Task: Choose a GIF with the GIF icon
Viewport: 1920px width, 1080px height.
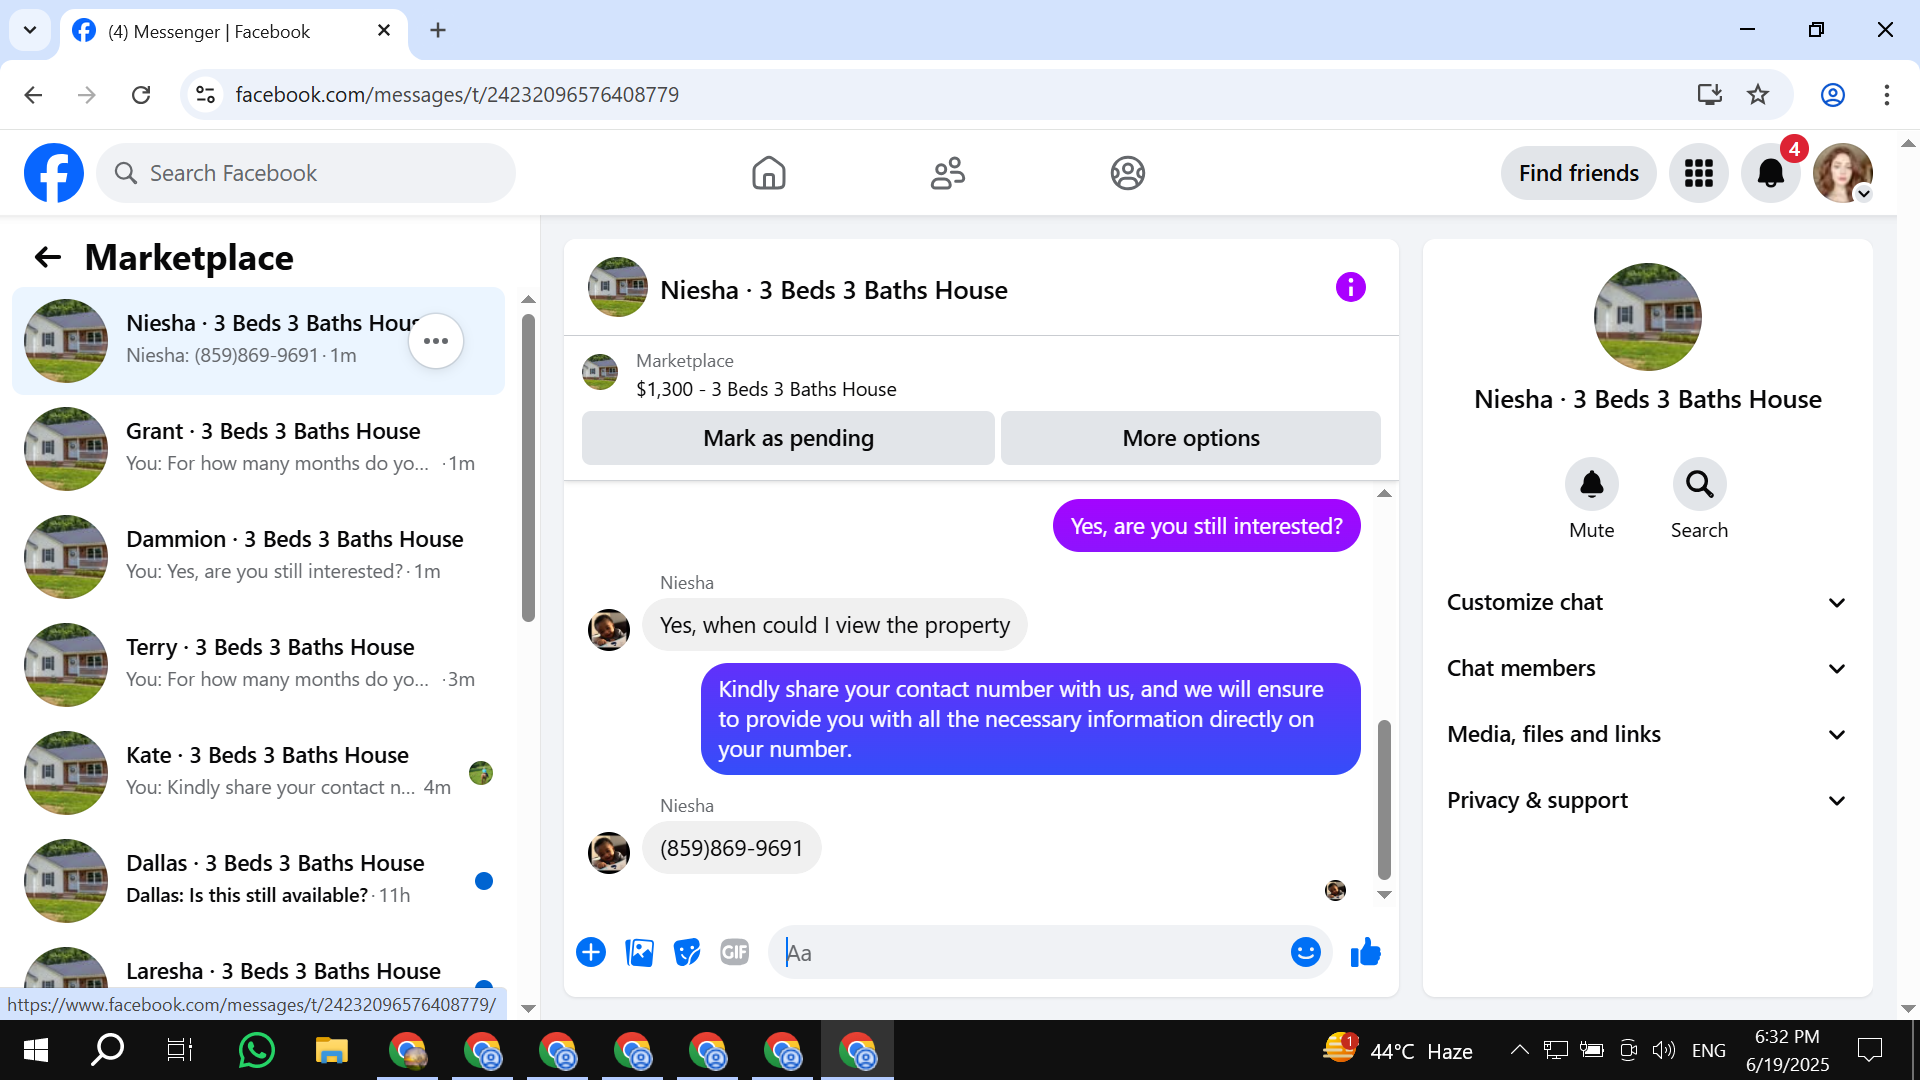Action: click(x=735, y=952)
